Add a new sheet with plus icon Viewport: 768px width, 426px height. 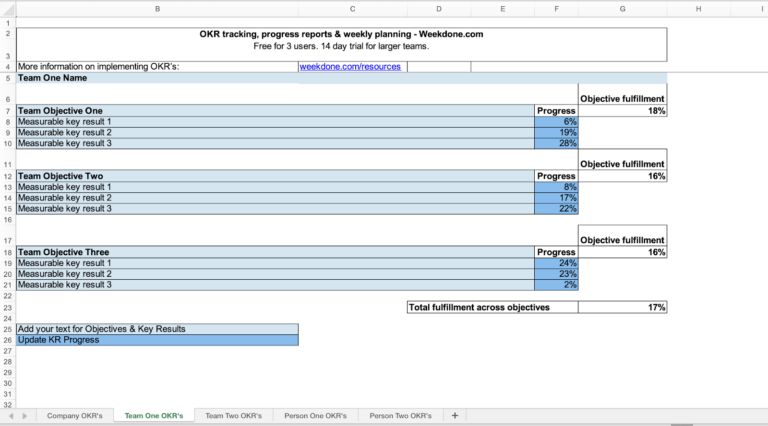pyautogui.click(x=455, y=415)
